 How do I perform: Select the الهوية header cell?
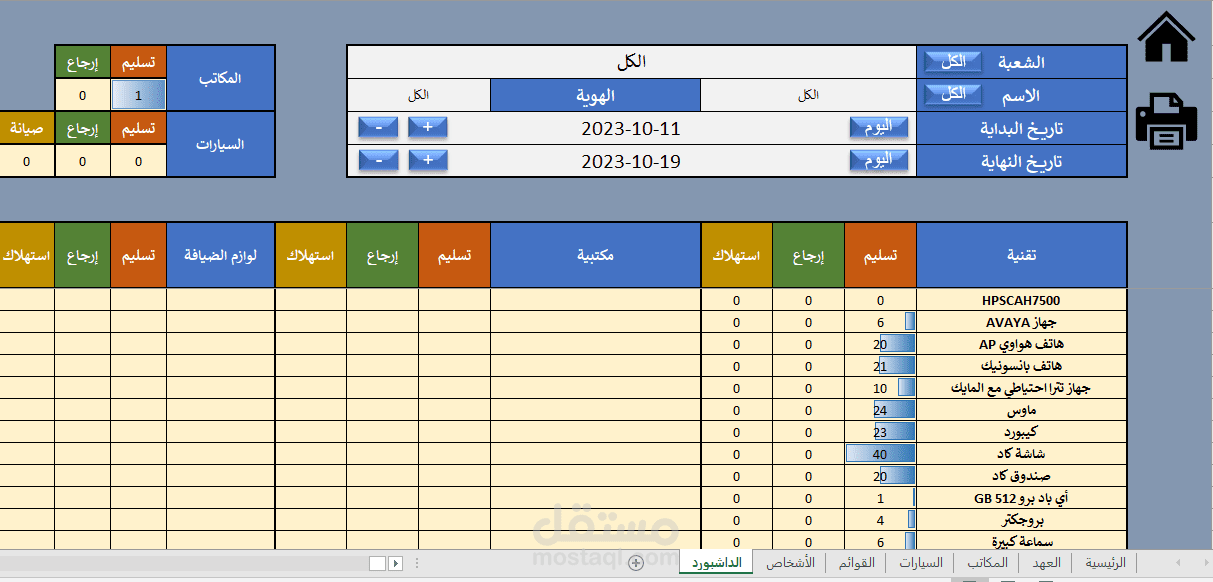(x=595, y=95)
